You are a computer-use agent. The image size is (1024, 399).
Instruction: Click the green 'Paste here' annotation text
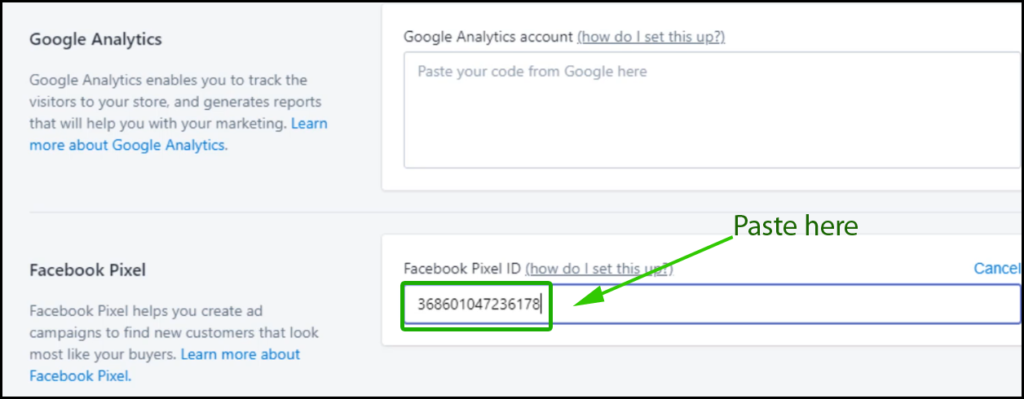tap(795, 226)
